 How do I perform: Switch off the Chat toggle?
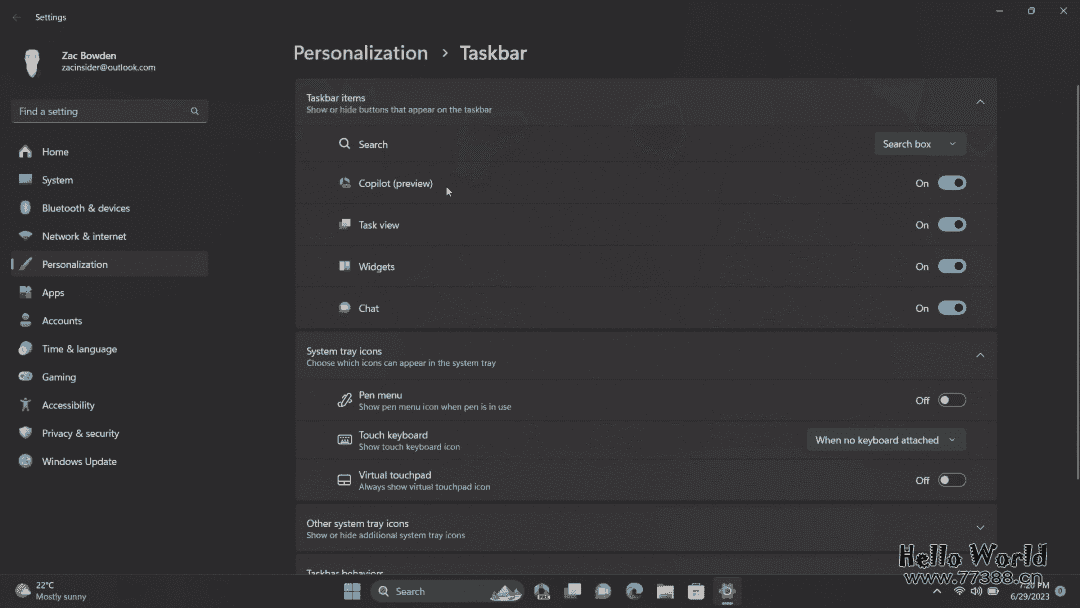952,308
